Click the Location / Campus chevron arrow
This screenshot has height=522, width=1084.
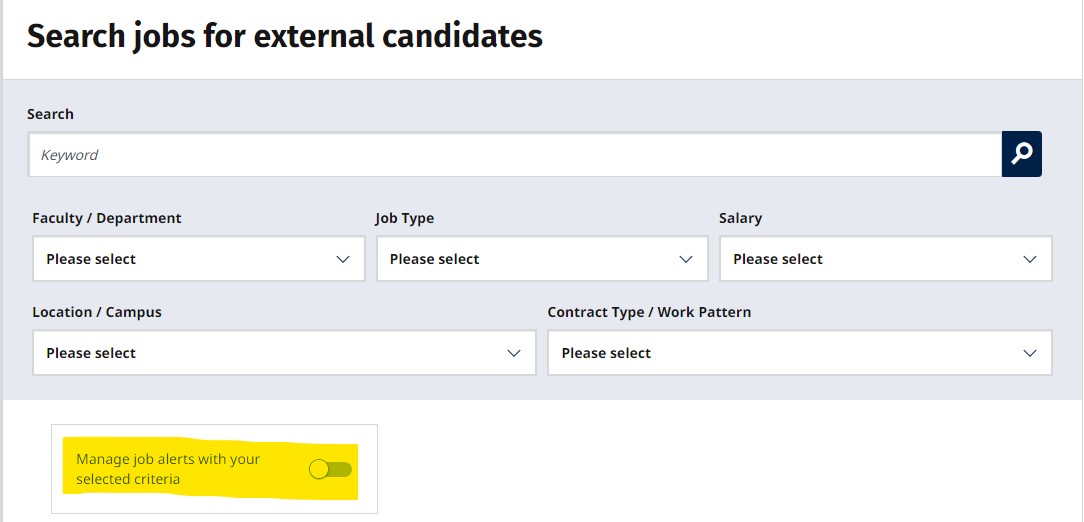[x=514, y=353]
